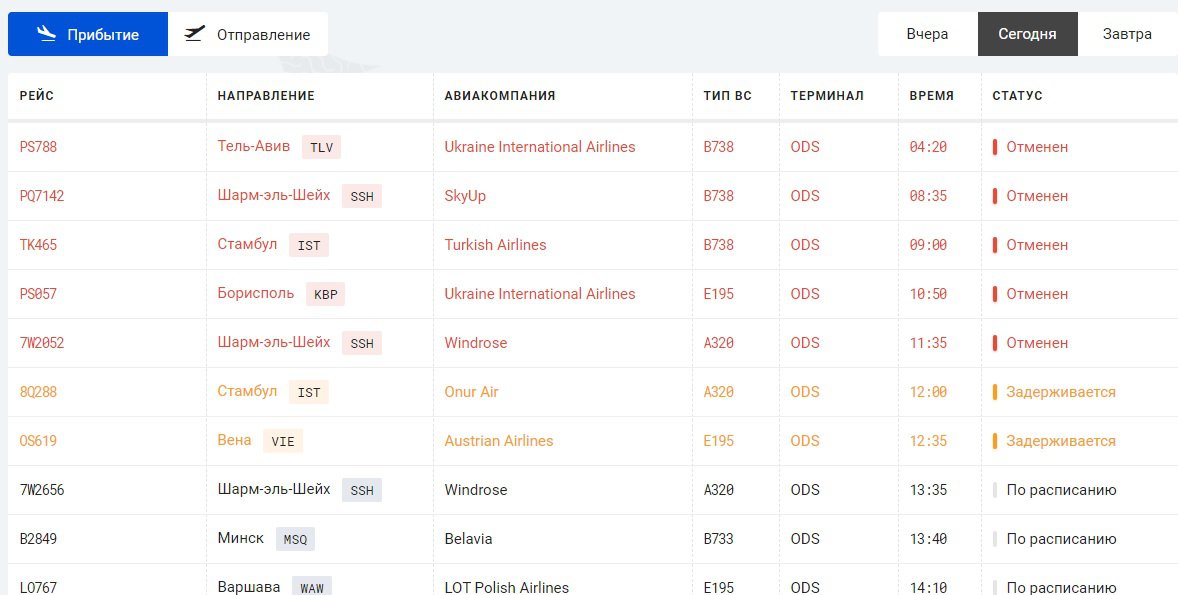The width and height of the screenshot is (1178, 595).
Task: Click По расписанию status for B2849
Action: (x=1062, y=539)
